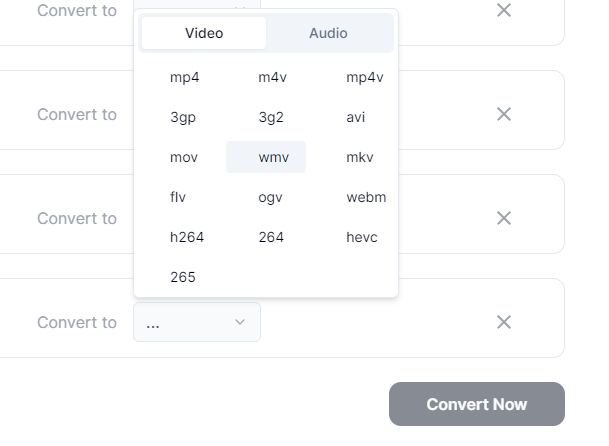Pick mov from the format grid
Viewport: 609px width, 446px height.
184,157
